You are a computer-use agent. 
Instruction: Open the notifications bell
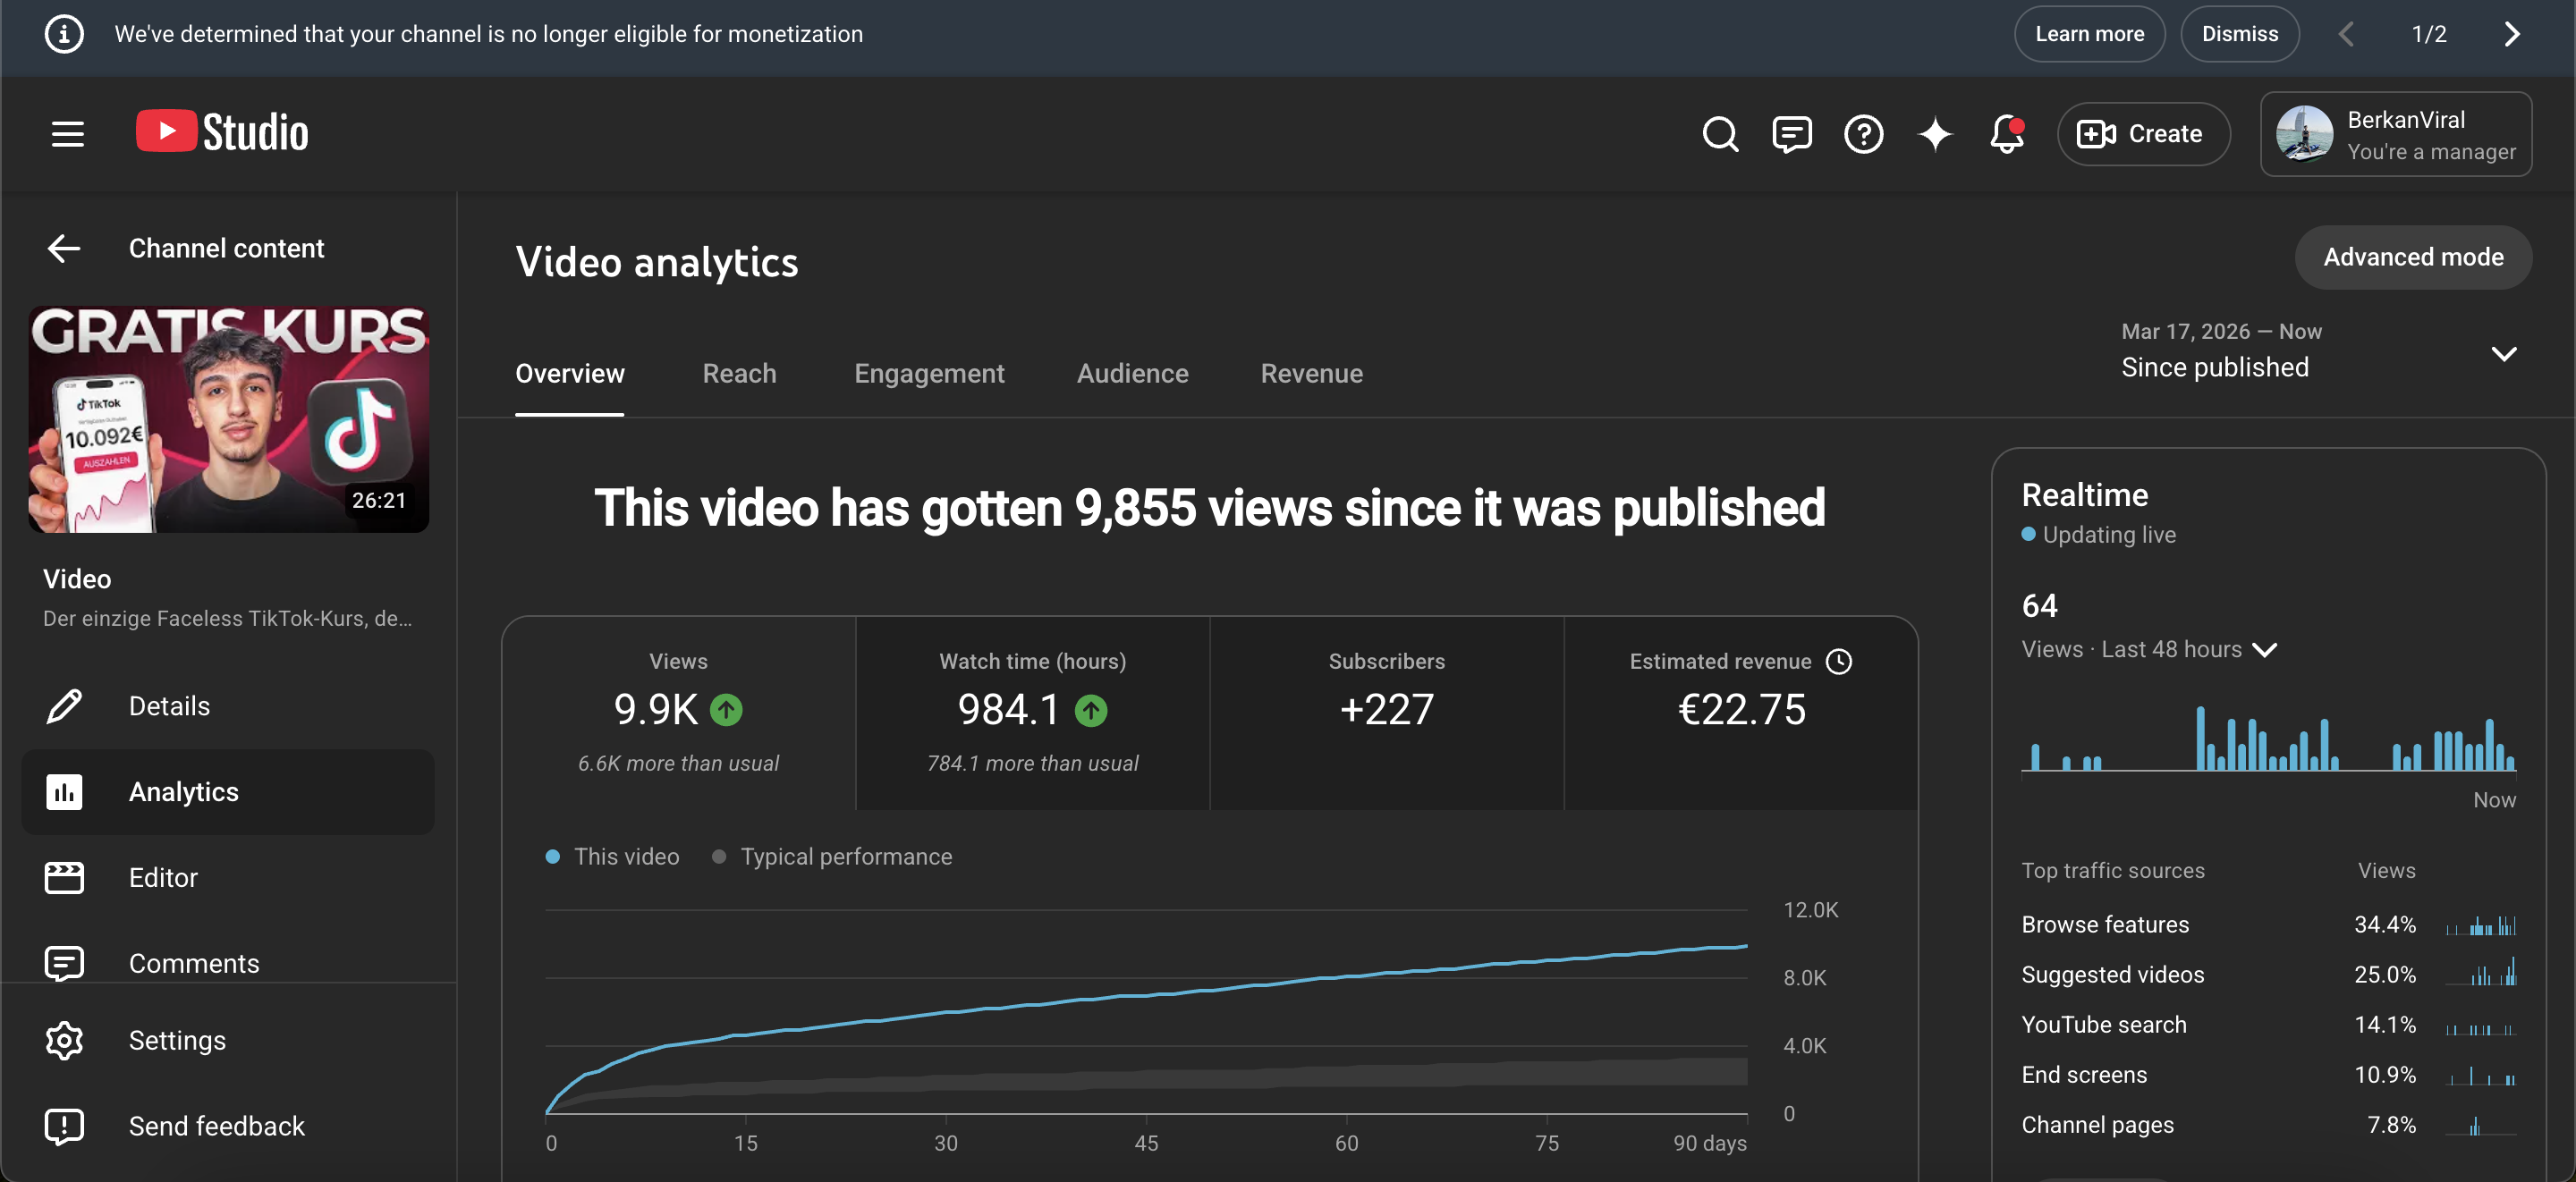(x=2007, y=134)
